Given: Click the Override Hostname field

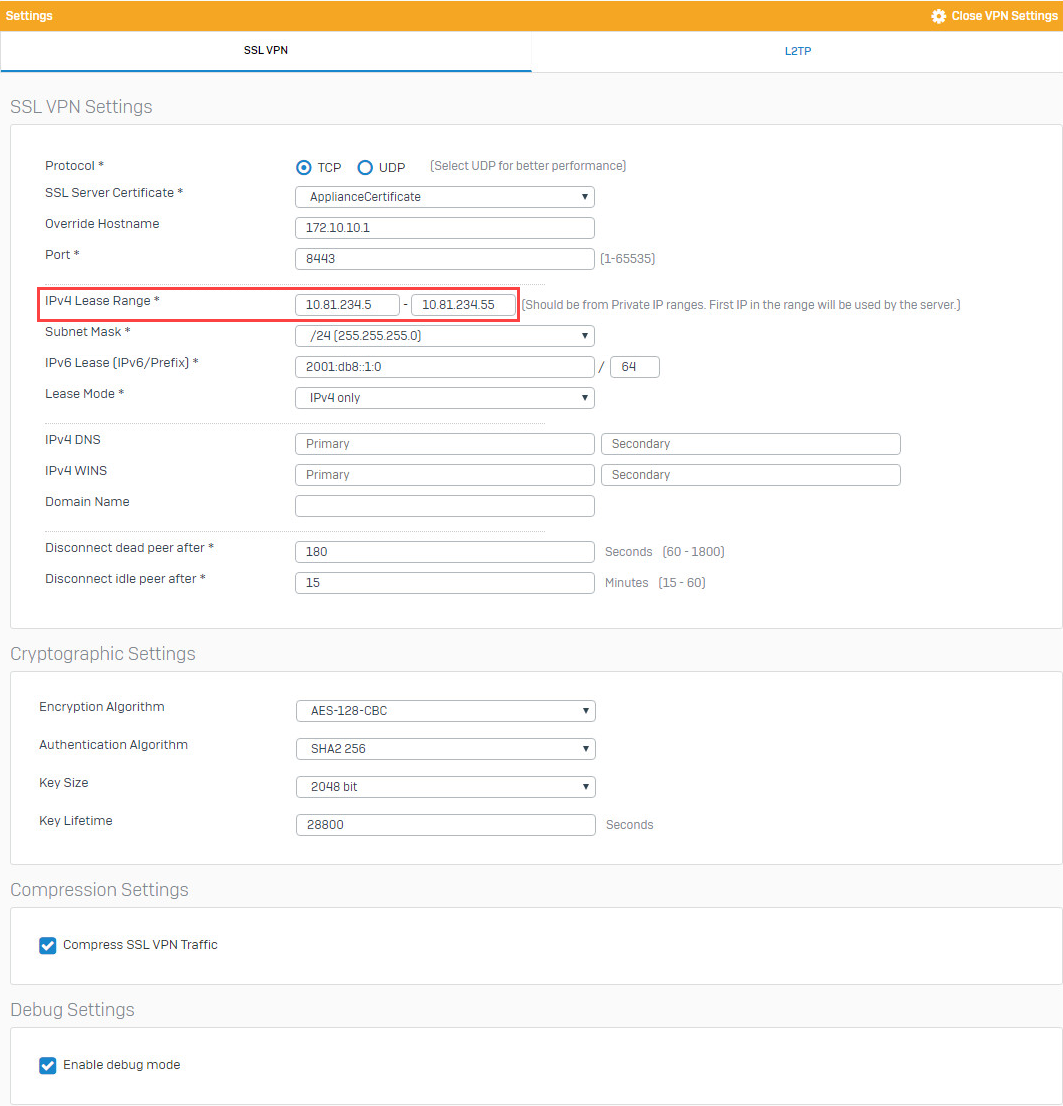Looking at the screenshot, I should [x=444, y=228].
